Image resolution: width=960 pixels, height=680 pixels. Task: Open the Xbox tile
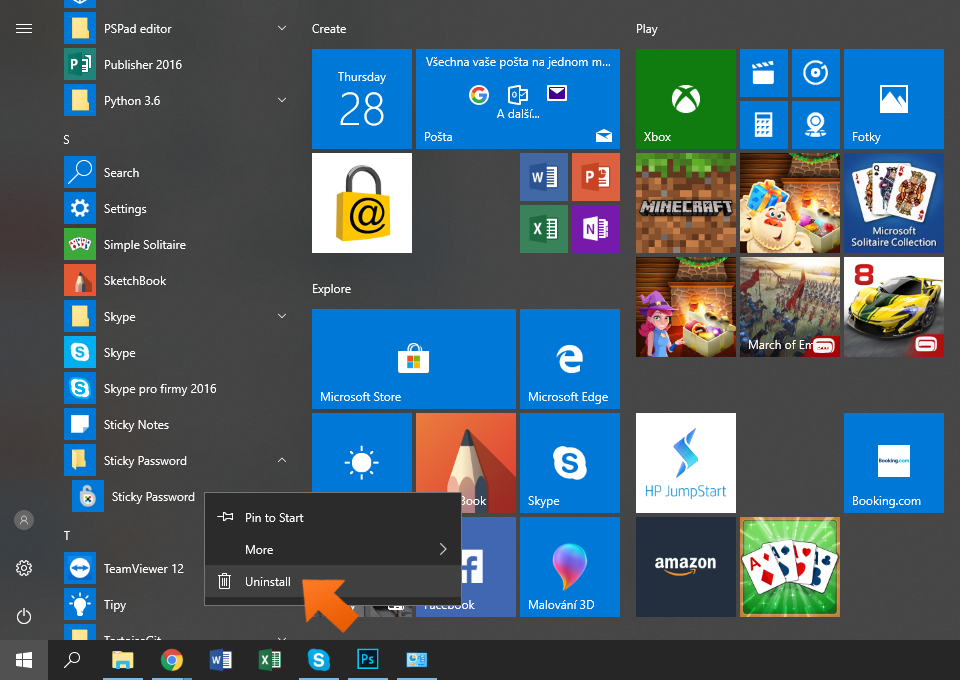686,99
